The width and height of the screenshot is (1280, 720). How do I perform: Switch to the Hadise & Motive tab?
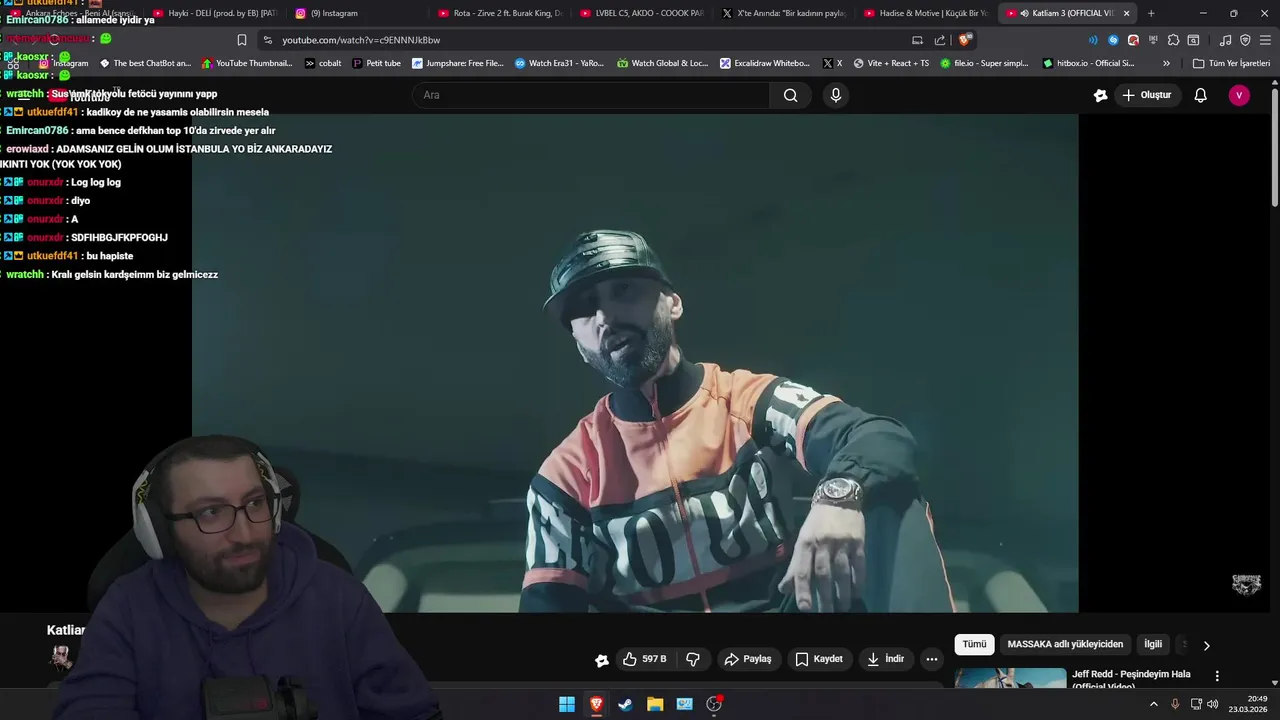pos(926,13)
